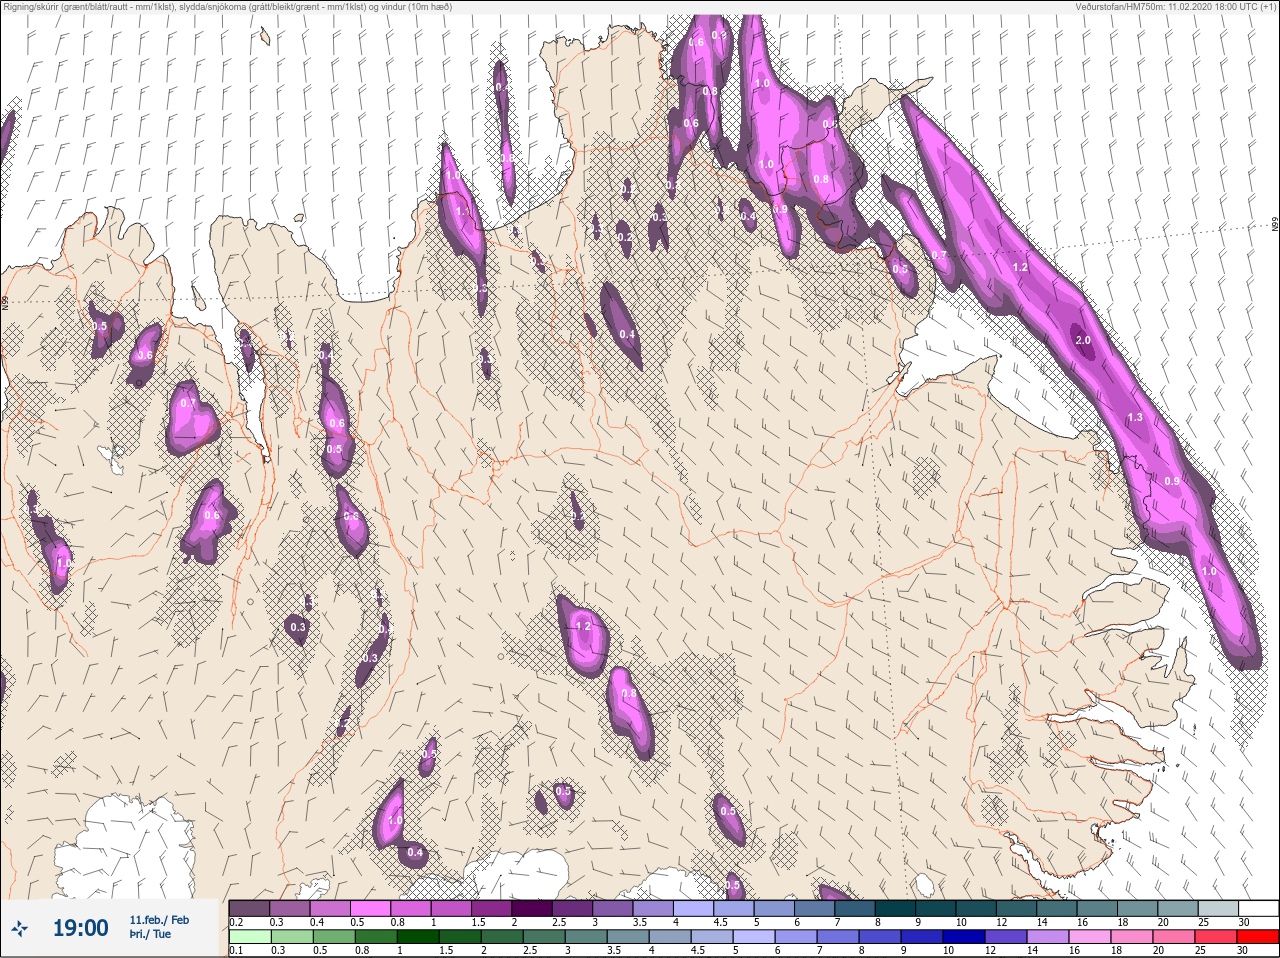
Task: Select upper legend lavender swatch 4–4.5
Action: tap(694, 908)
